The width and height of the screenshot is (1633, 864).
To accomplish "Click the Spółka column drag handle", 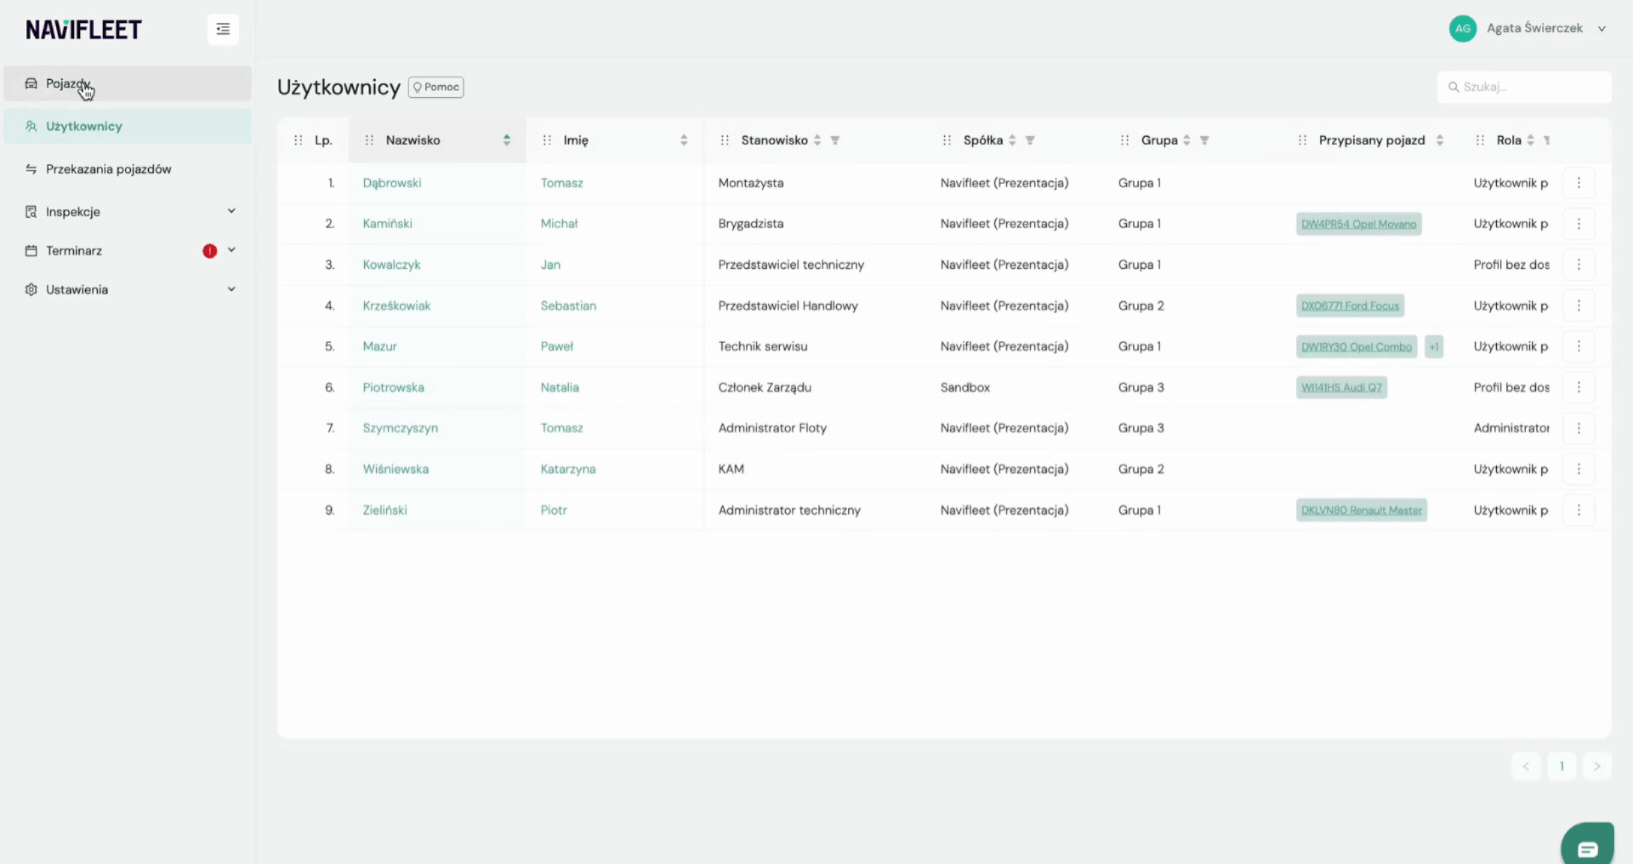I will [x=947, y=140].
